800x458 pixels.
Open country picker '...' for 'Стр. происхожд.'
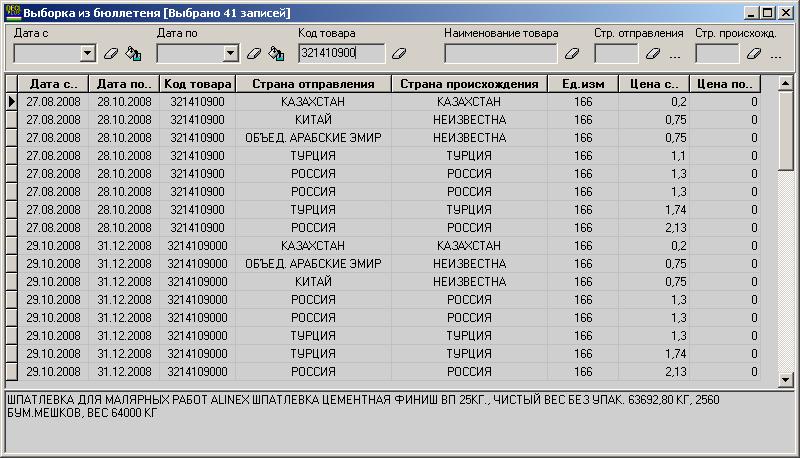point(776,54)
